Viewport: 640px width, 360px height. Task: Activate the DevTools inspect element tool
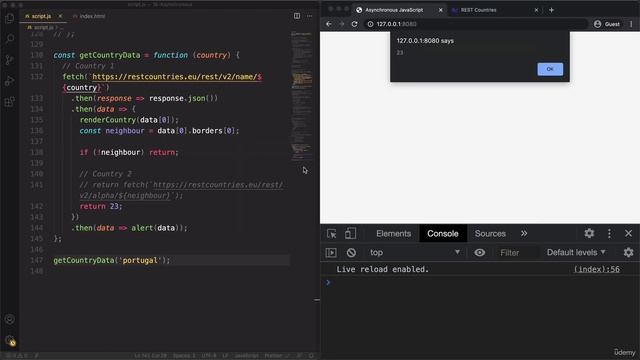(x=331, y=233)
